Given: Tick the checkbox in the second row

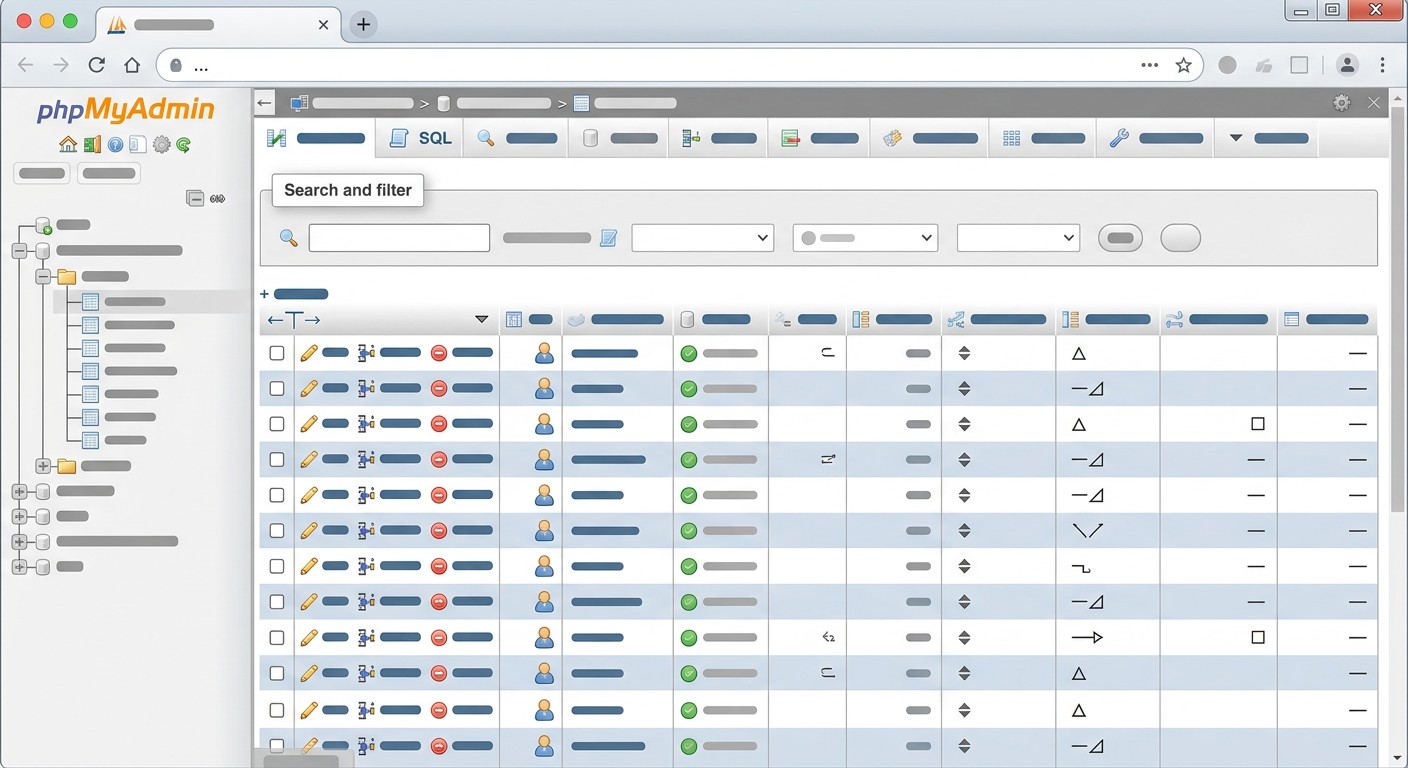Looking at the screenshot, I should pos(277,388).
